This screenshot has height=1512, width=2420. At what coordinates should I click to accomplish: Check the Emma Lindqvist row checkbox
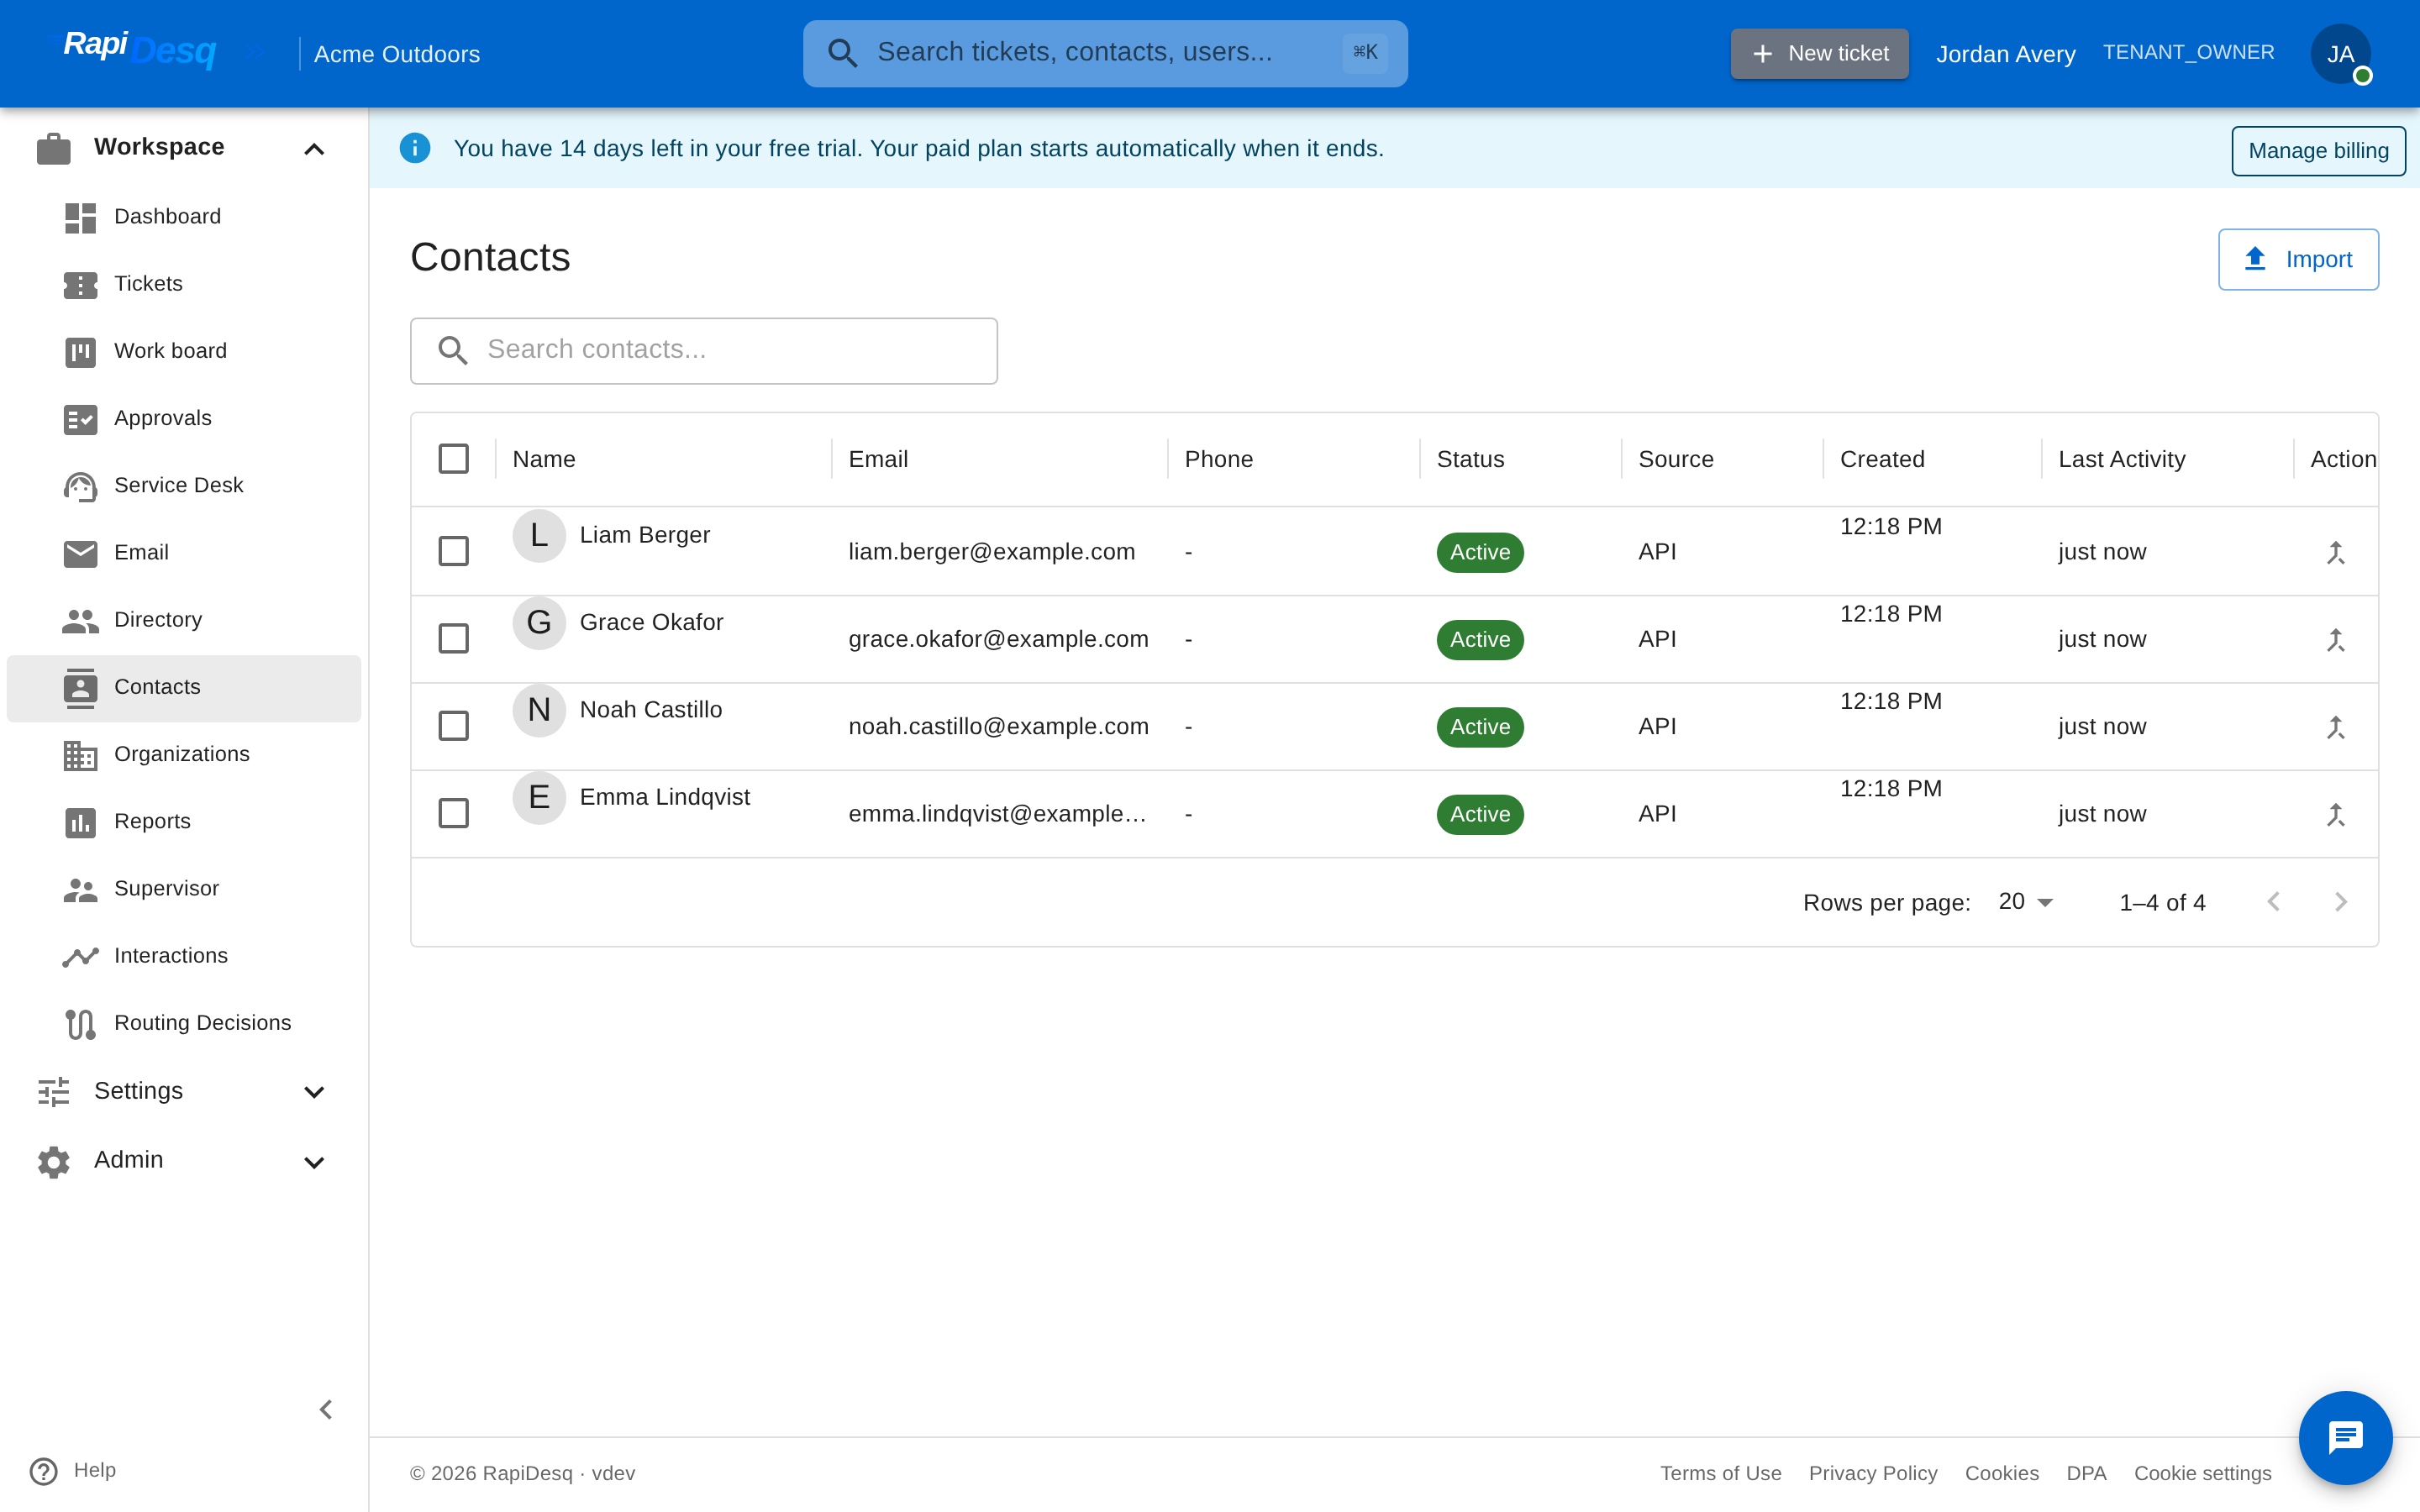point(453,813)
